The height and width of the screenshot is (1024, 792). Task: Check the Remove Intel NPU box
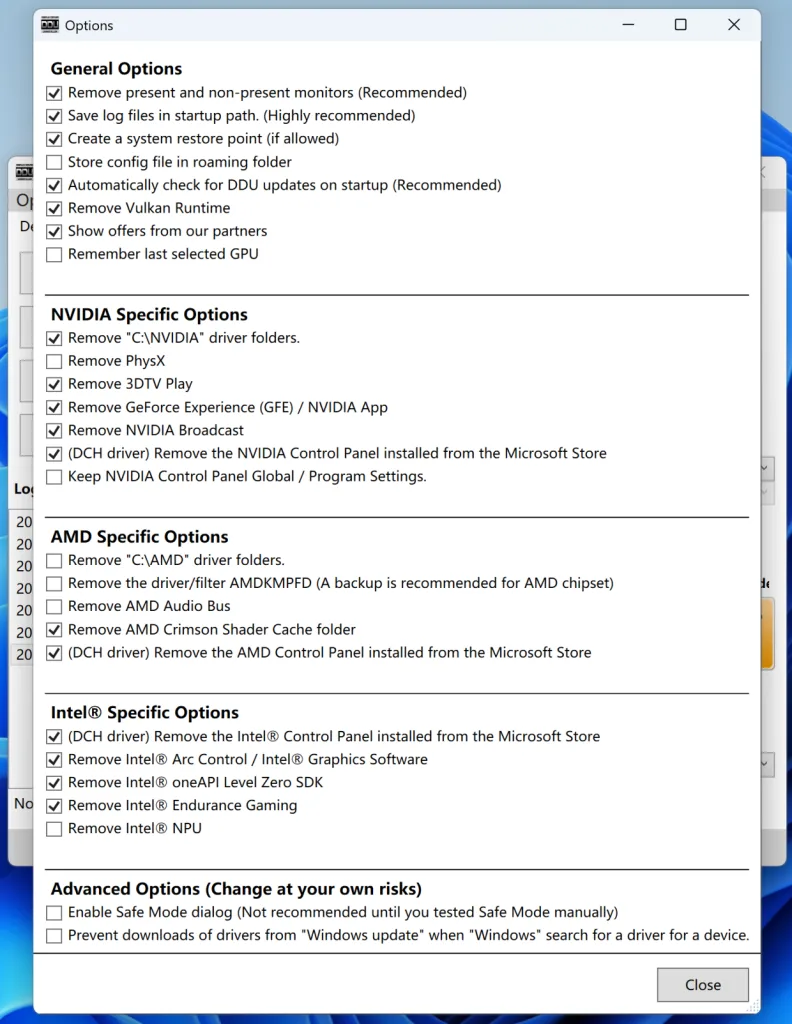click(x=54, y=829)
